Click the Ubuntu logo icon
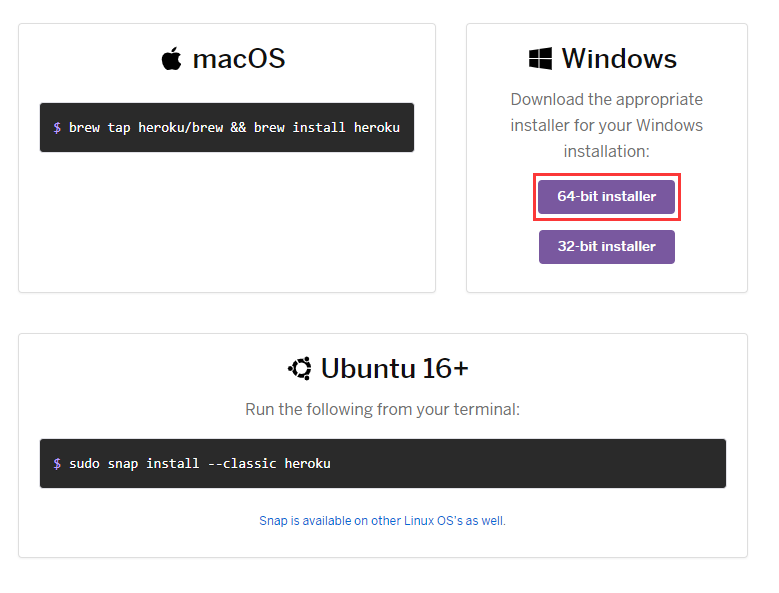779x593 pixels. [299, 369]
